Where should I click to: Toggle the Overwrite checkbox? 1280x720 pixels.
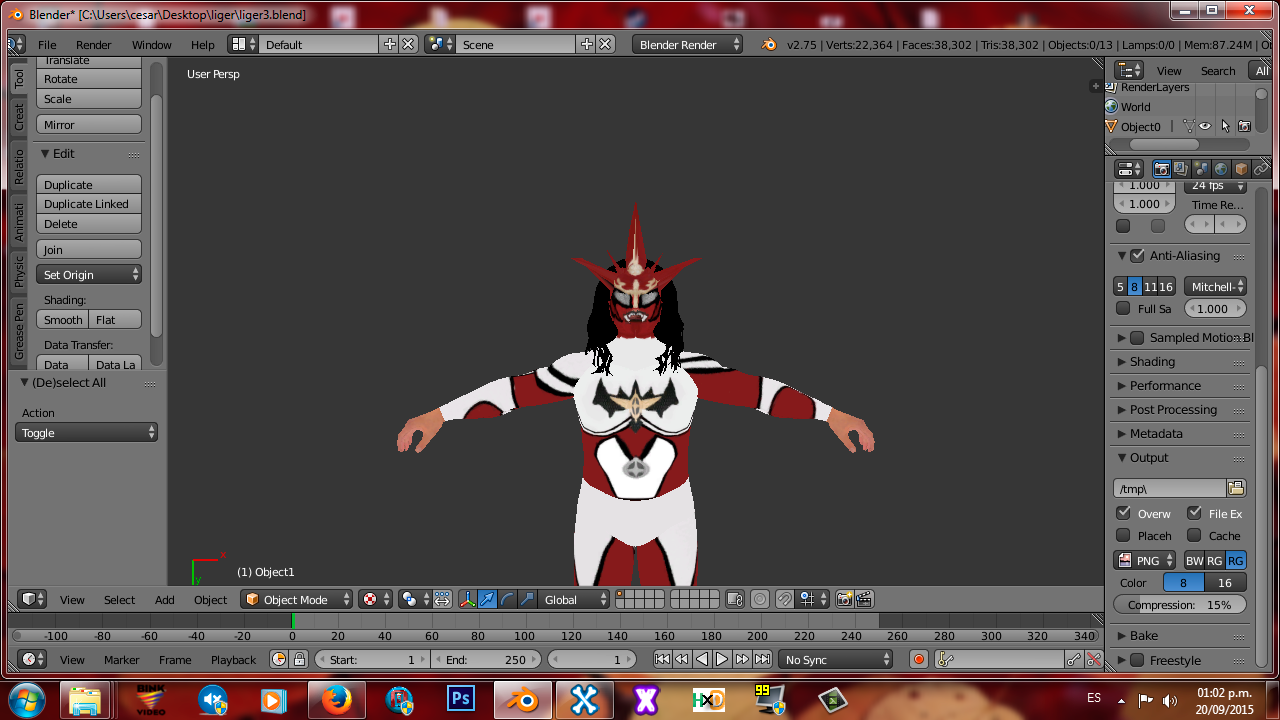1124,513
